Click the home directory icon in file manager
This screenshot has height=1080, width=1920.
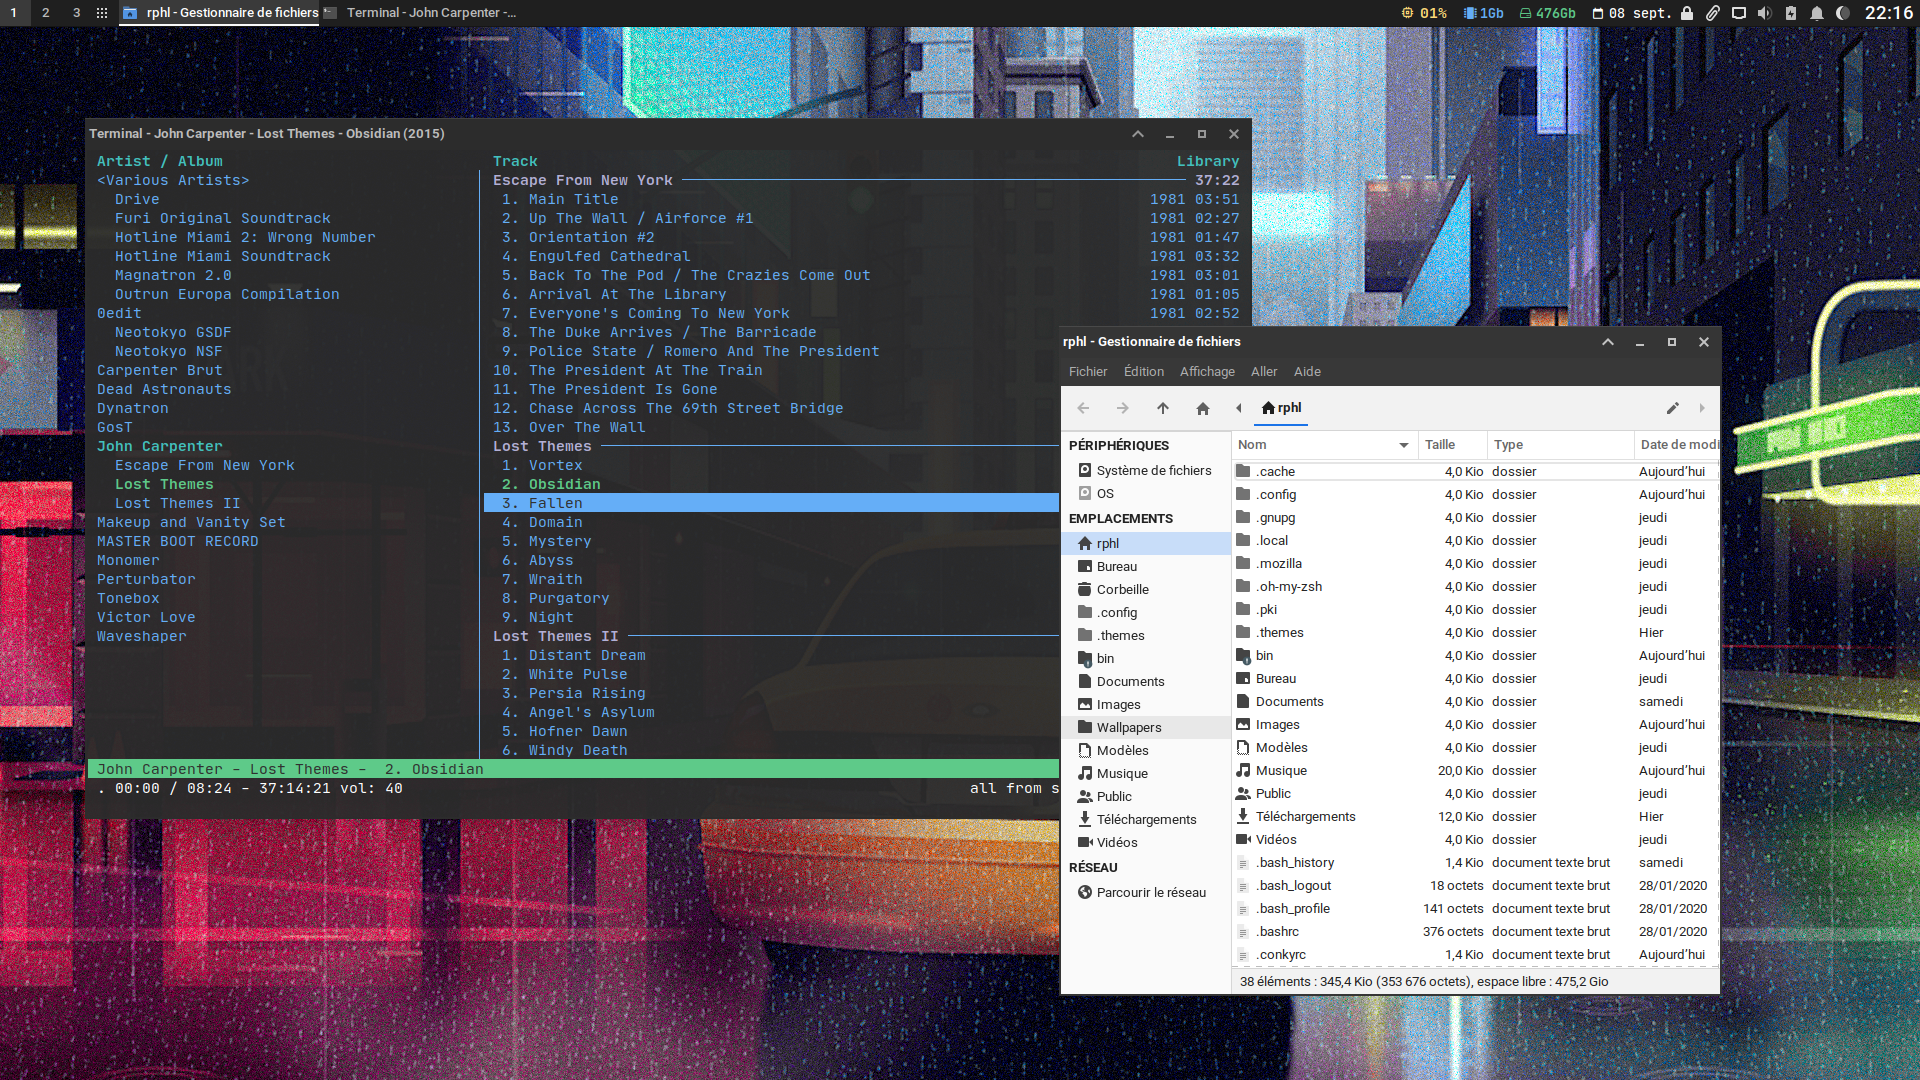tap(1203, 407)
